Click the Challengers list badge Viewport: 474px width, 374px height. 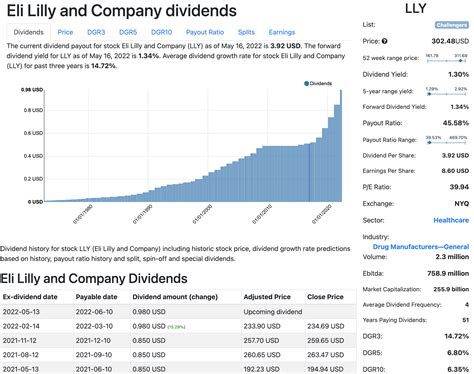(452, 25)
